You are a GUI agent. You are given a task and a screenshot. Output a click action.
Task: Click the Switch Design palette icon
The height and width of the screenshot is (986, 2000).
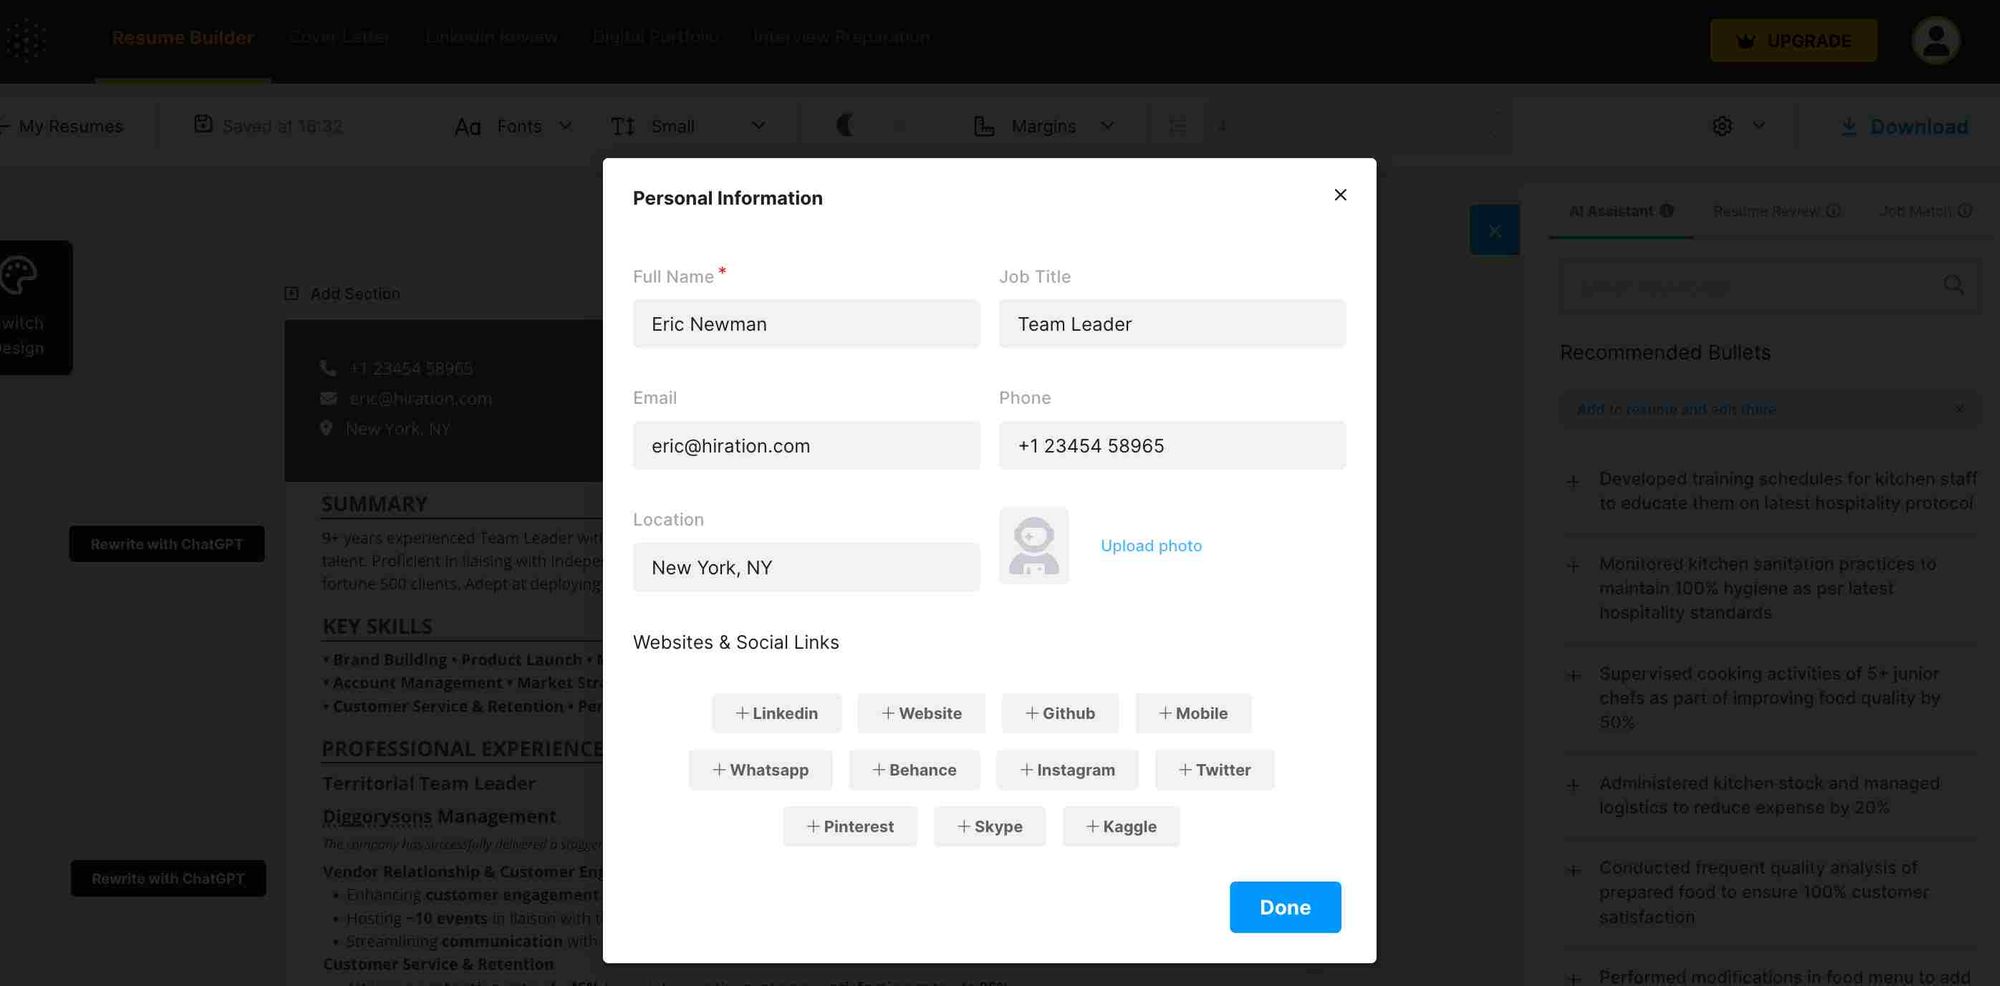click(19, 275)
